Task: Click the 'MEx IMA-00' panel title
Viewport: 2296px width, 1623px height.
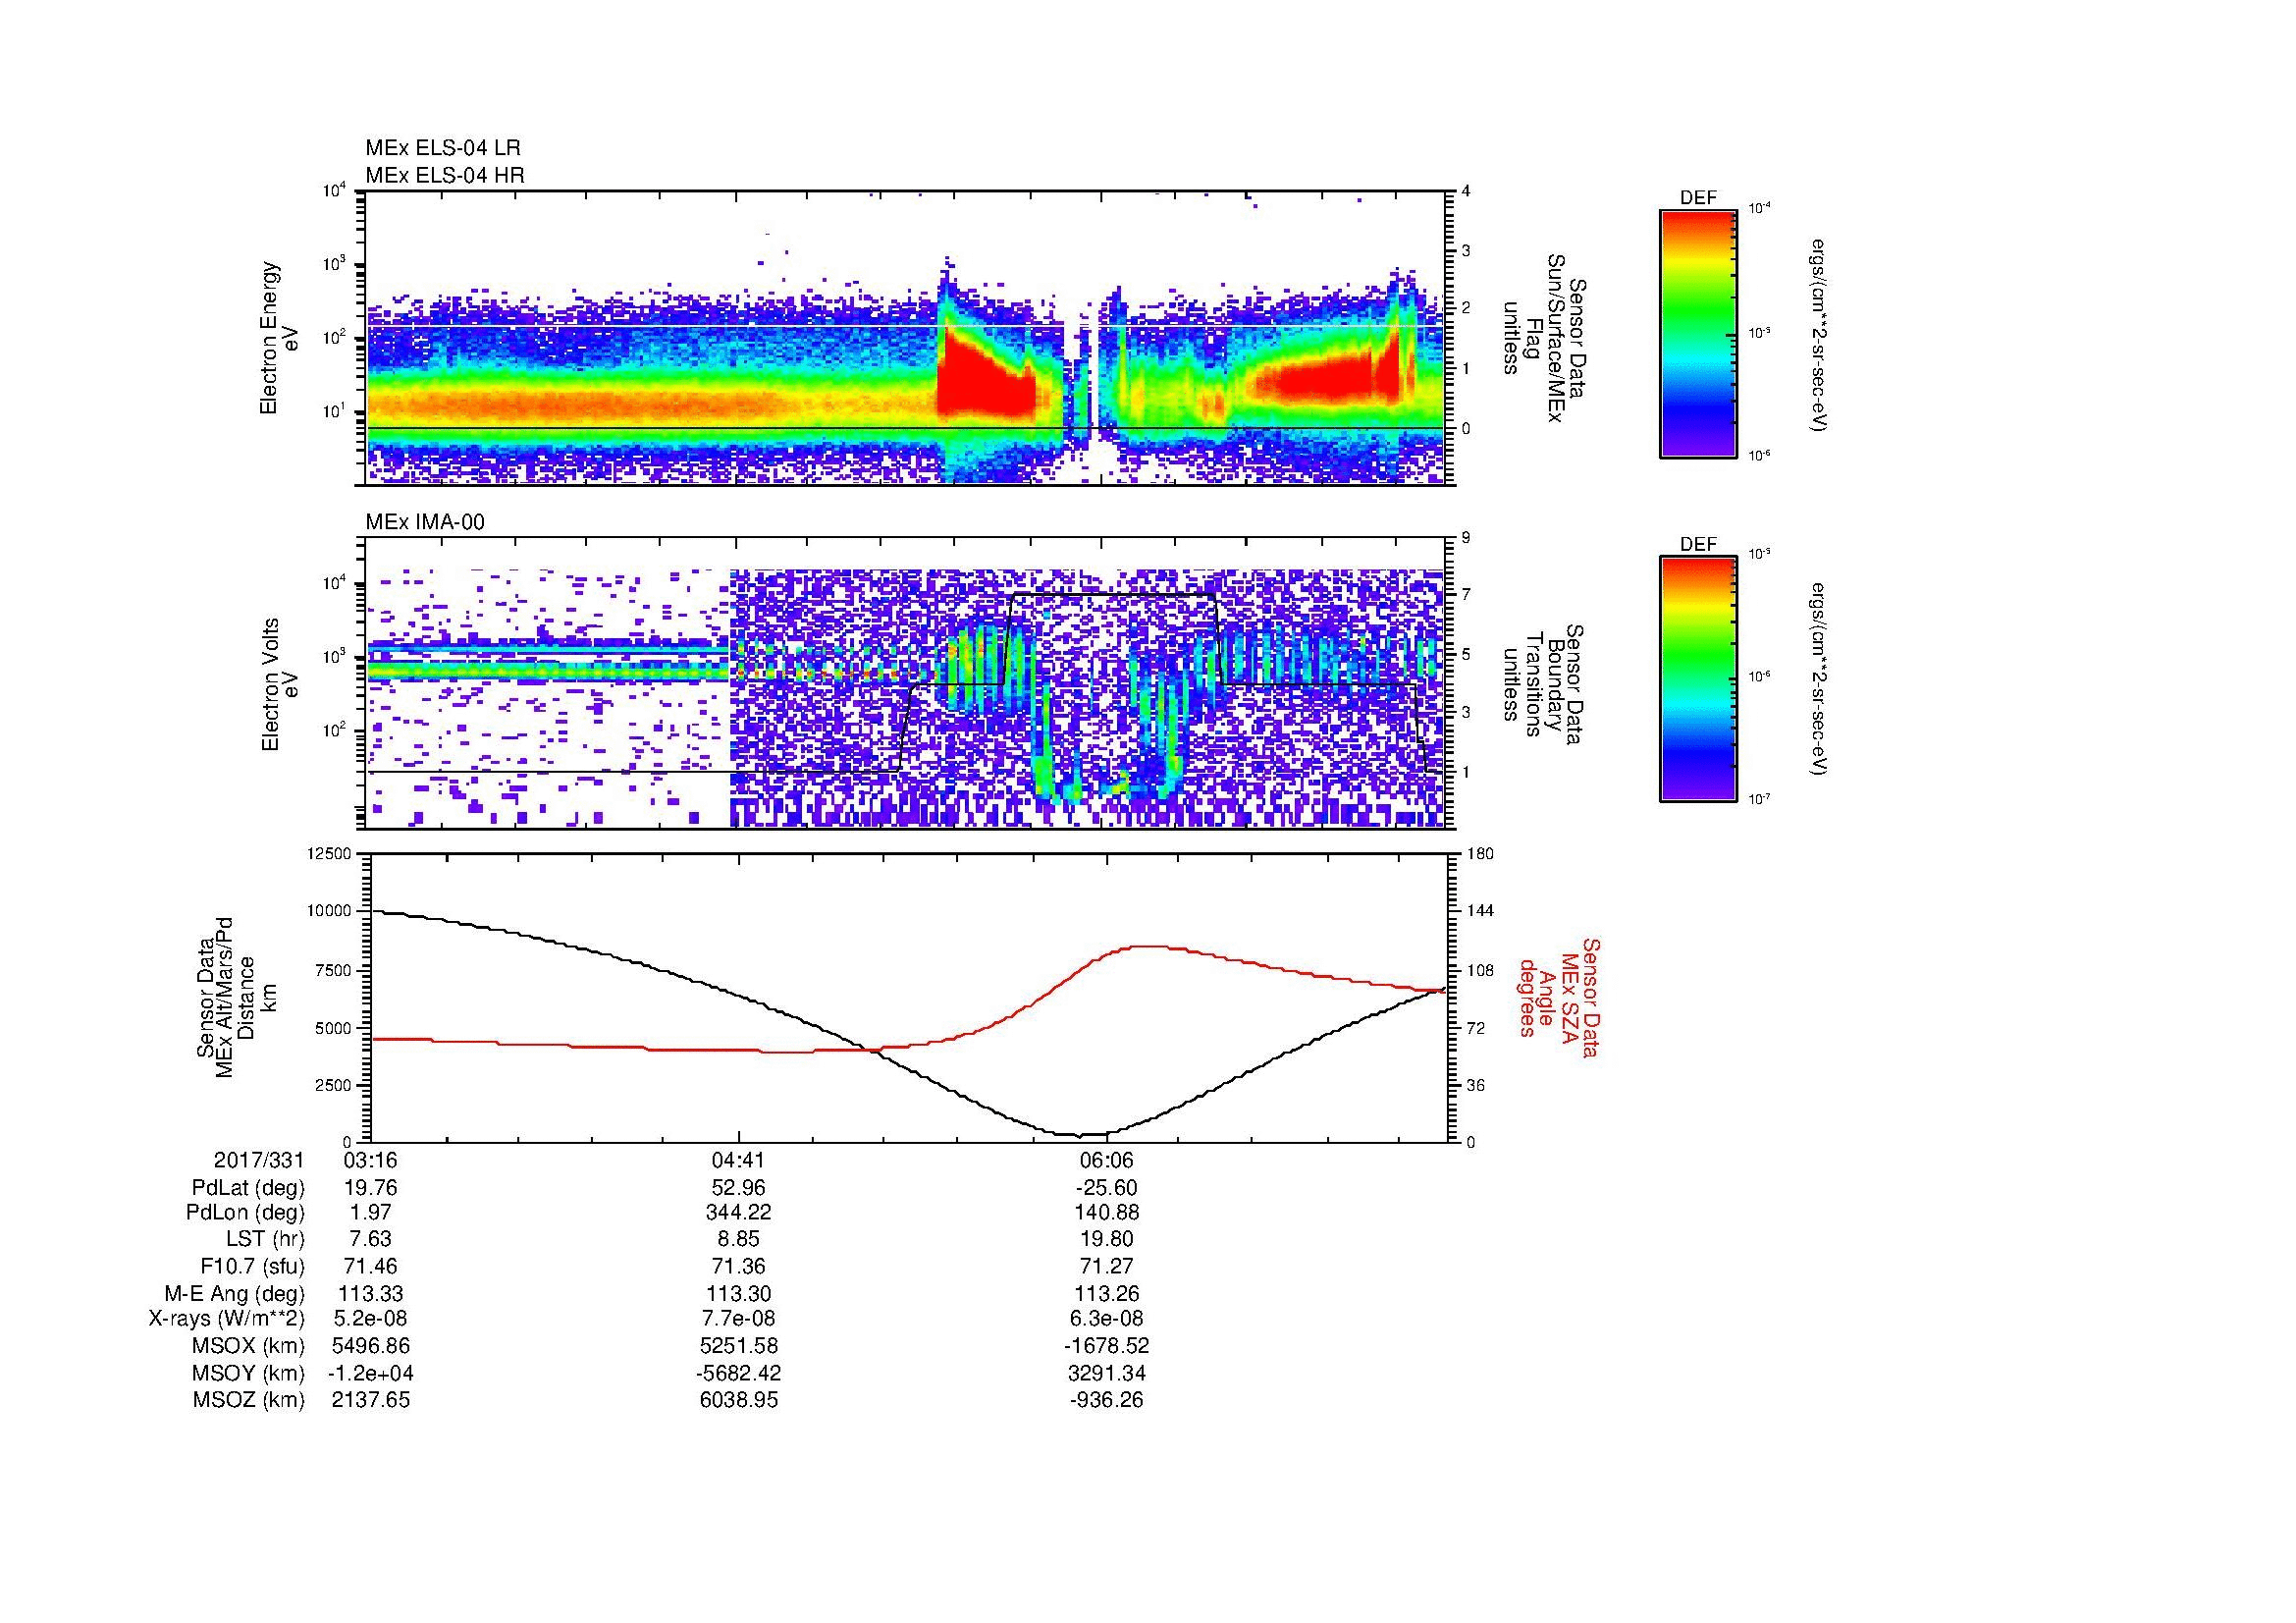Action: (x=425, y=522)
